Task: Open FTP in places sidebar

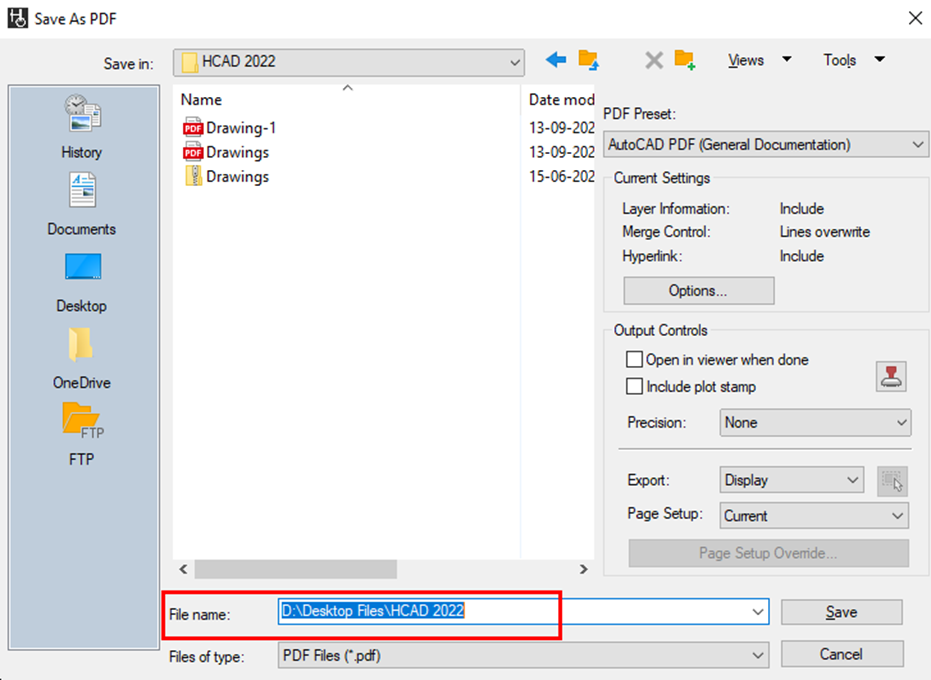Action: (x=82, y=434)
